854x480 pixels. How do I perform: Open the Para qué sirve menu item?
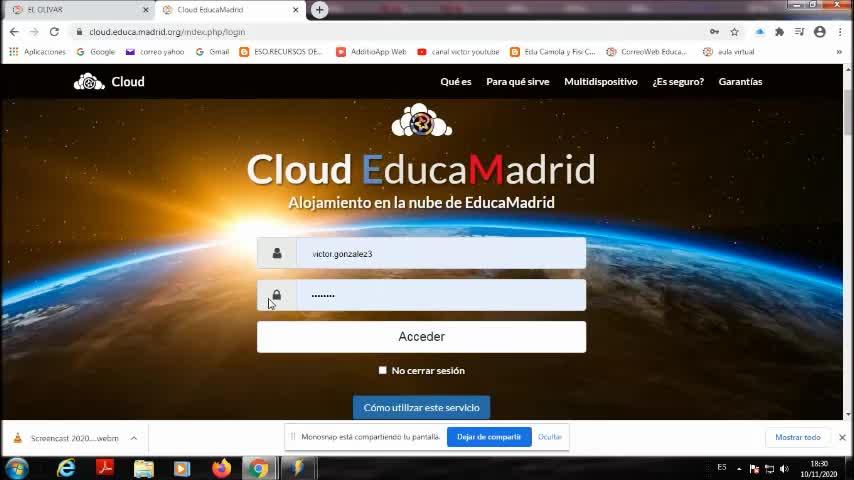[x=517, y=82]
